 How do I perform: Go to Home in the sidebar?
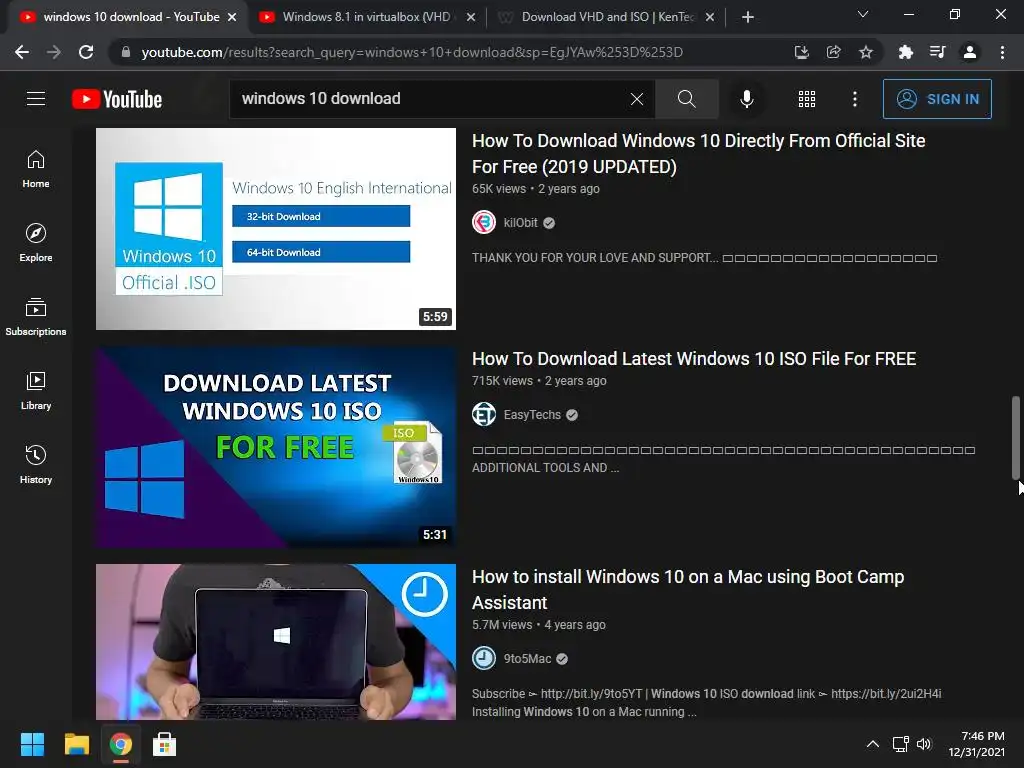tap(36, 169)
